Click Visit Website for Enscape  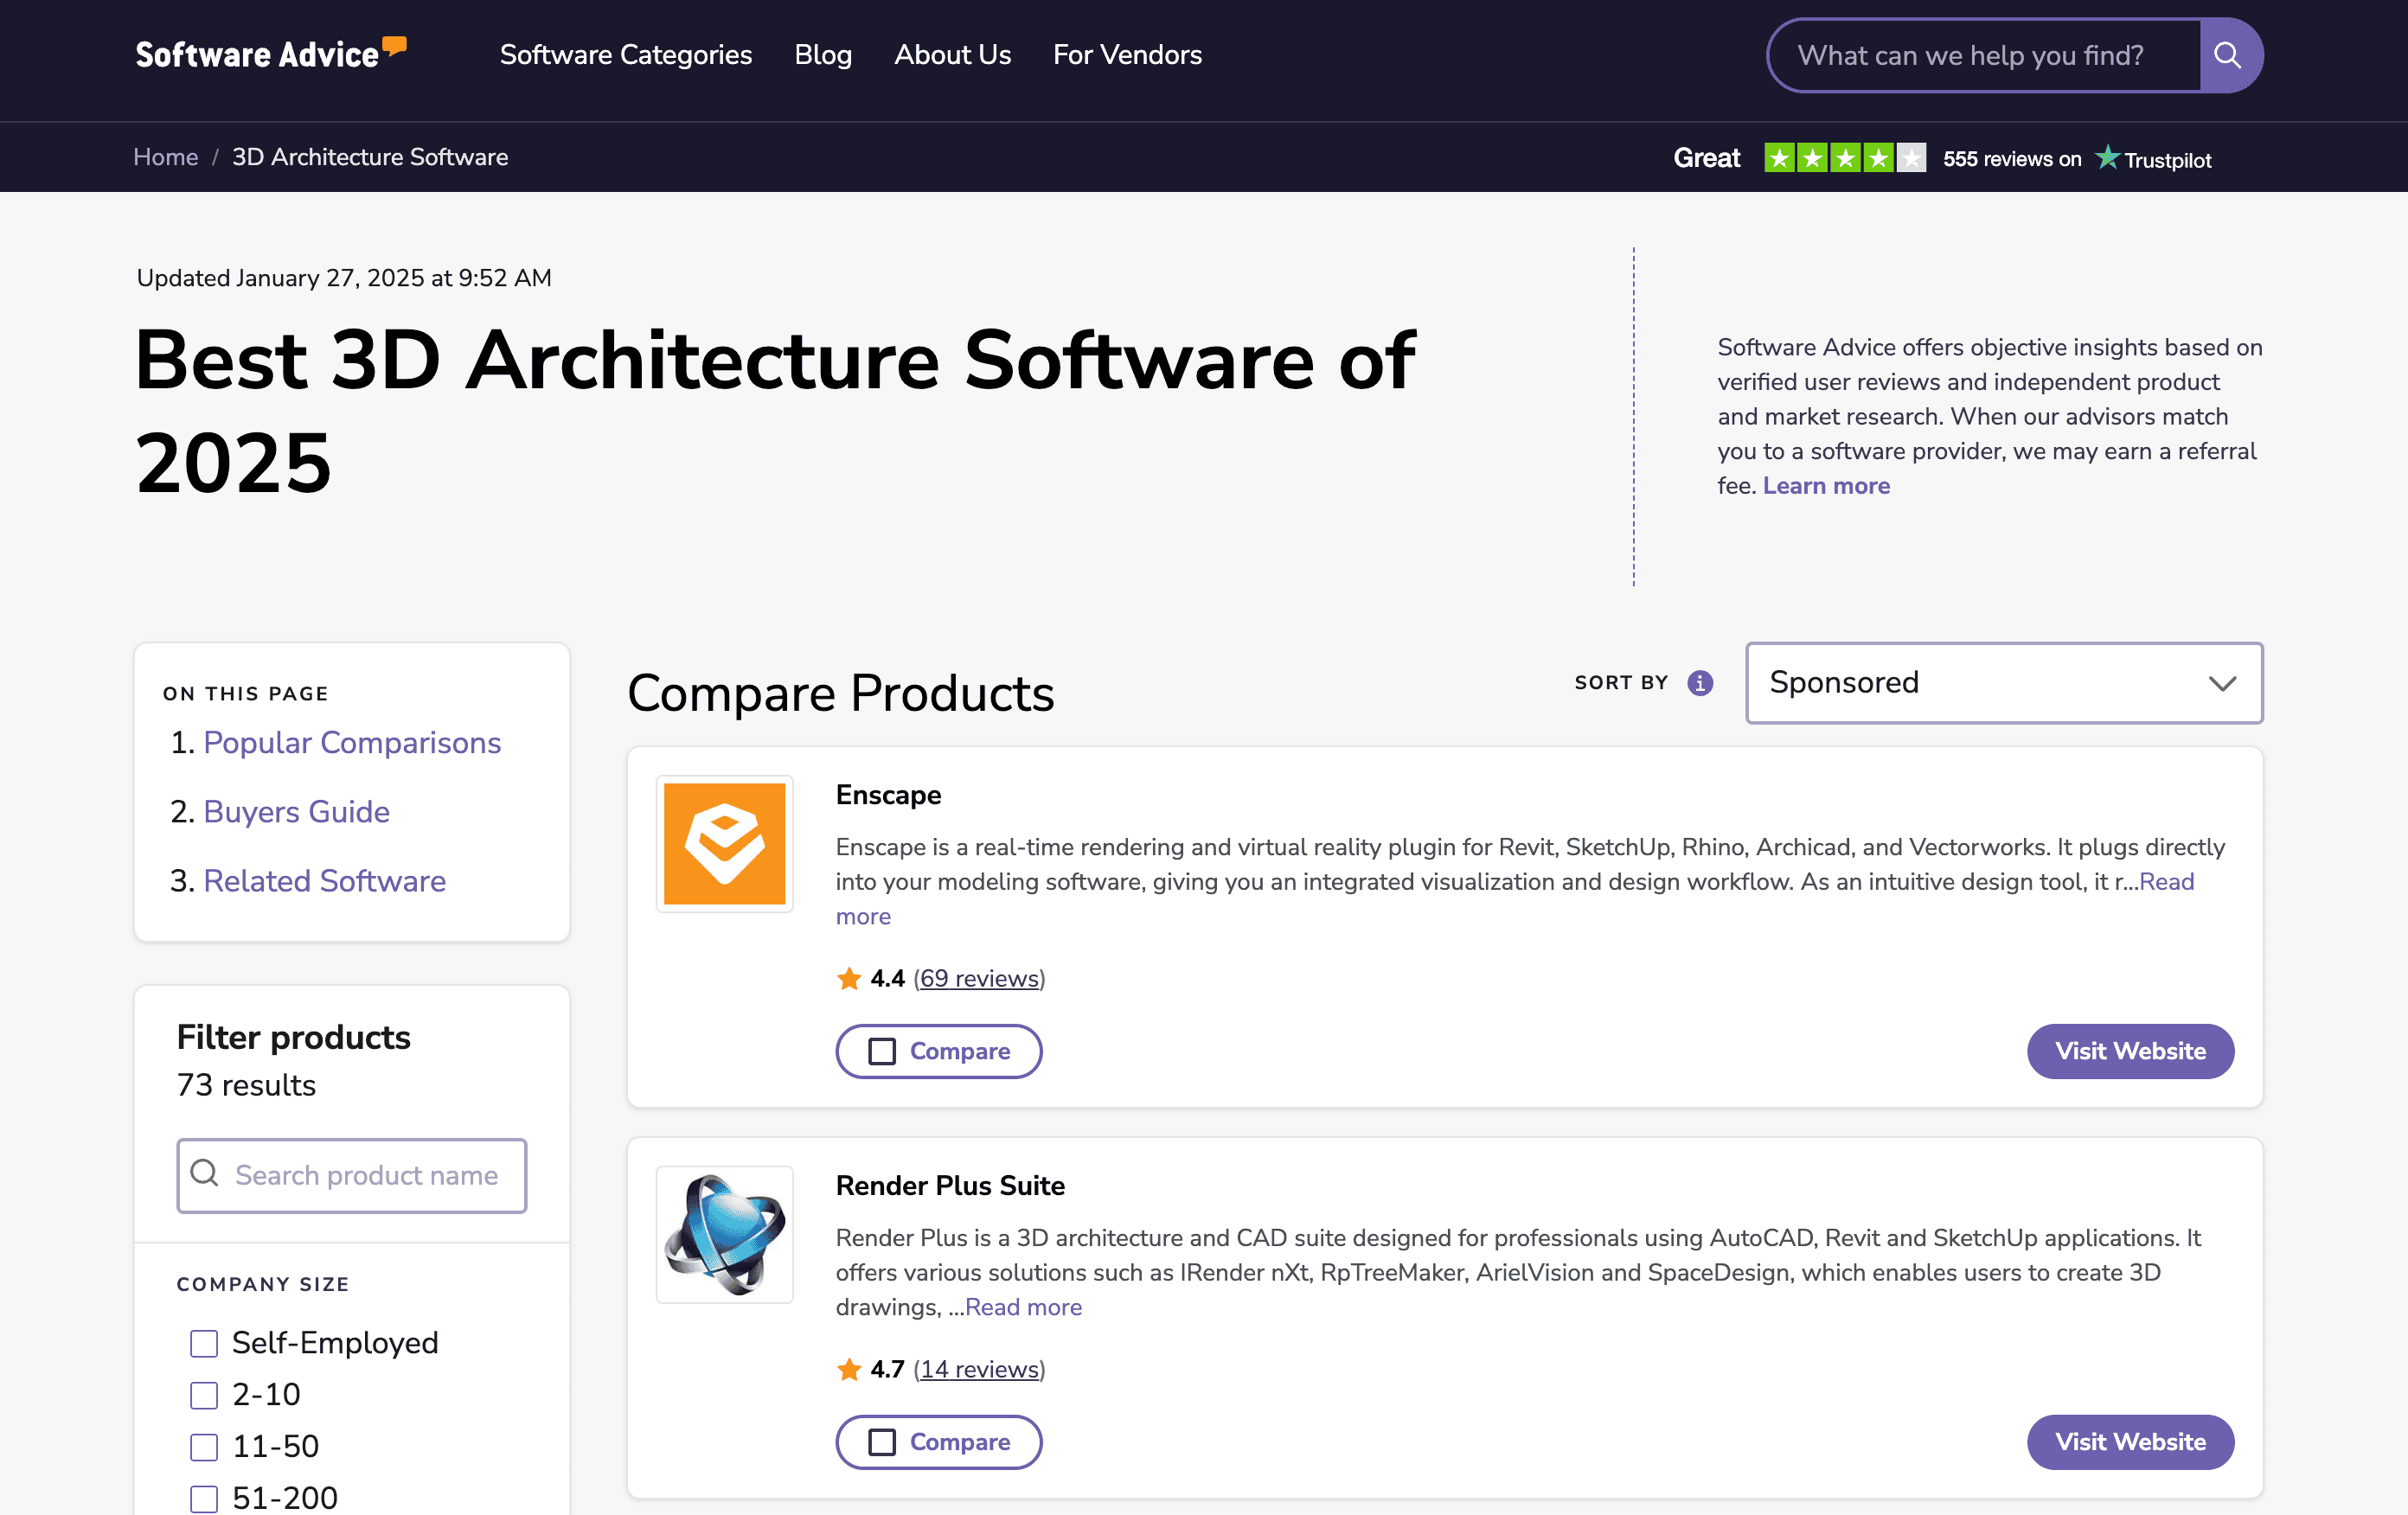pyautogui.click(x=2130, y=1051)
